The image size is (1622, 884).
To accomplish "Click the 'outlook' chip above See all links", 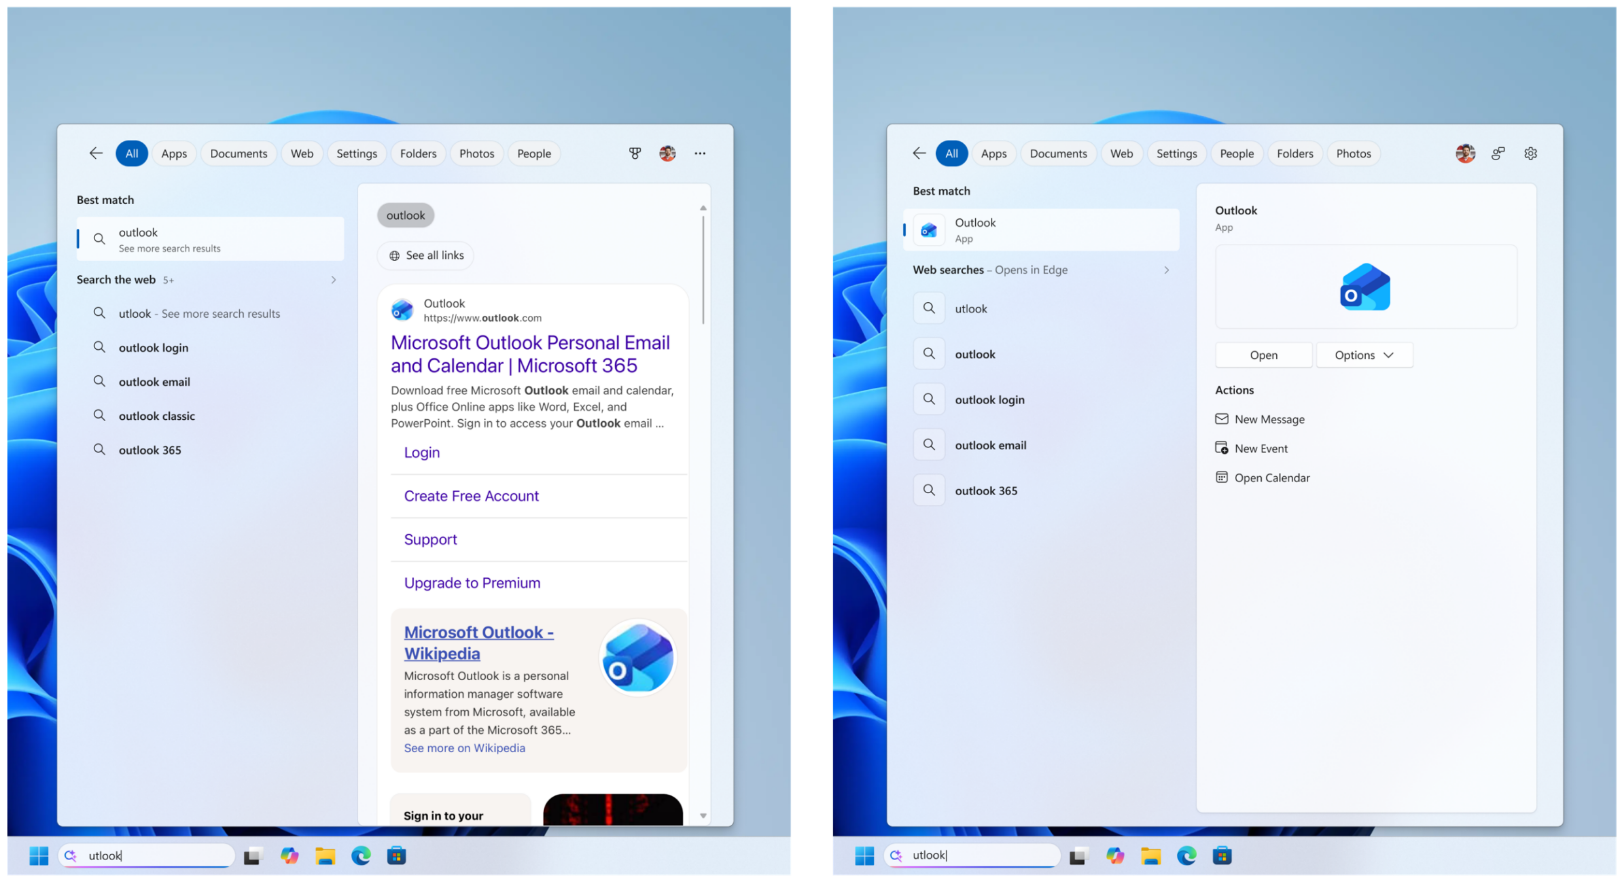I will point(405,215).
